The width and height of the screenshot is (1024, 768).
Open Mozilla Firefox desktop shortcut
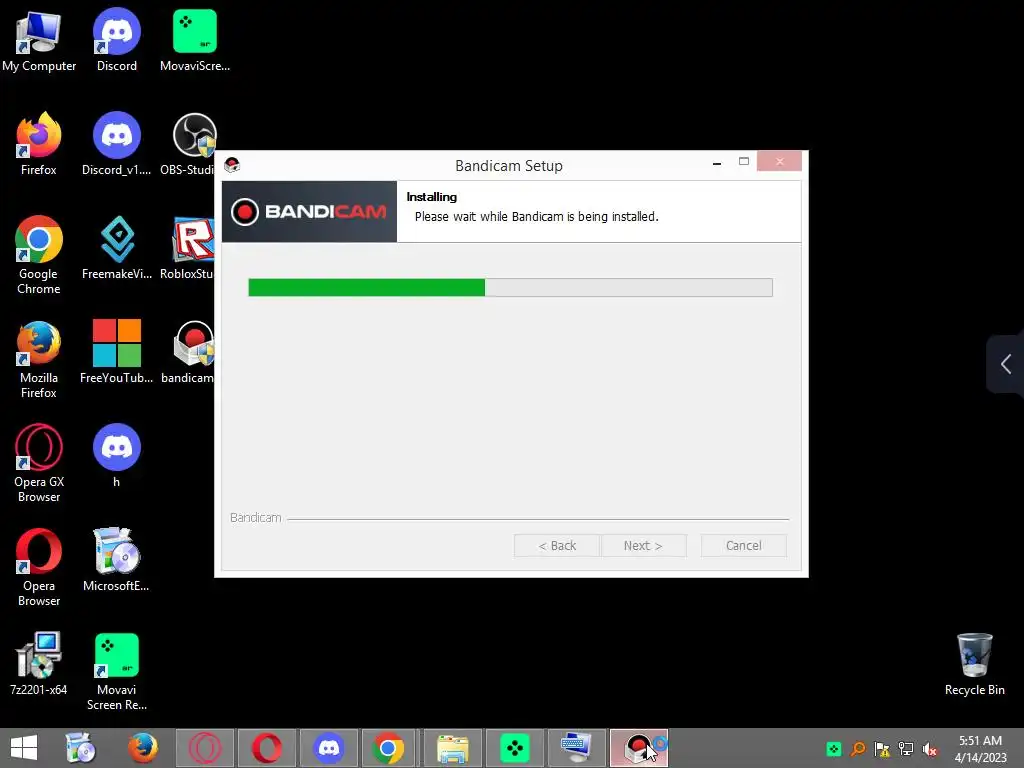tap(39, 359)
